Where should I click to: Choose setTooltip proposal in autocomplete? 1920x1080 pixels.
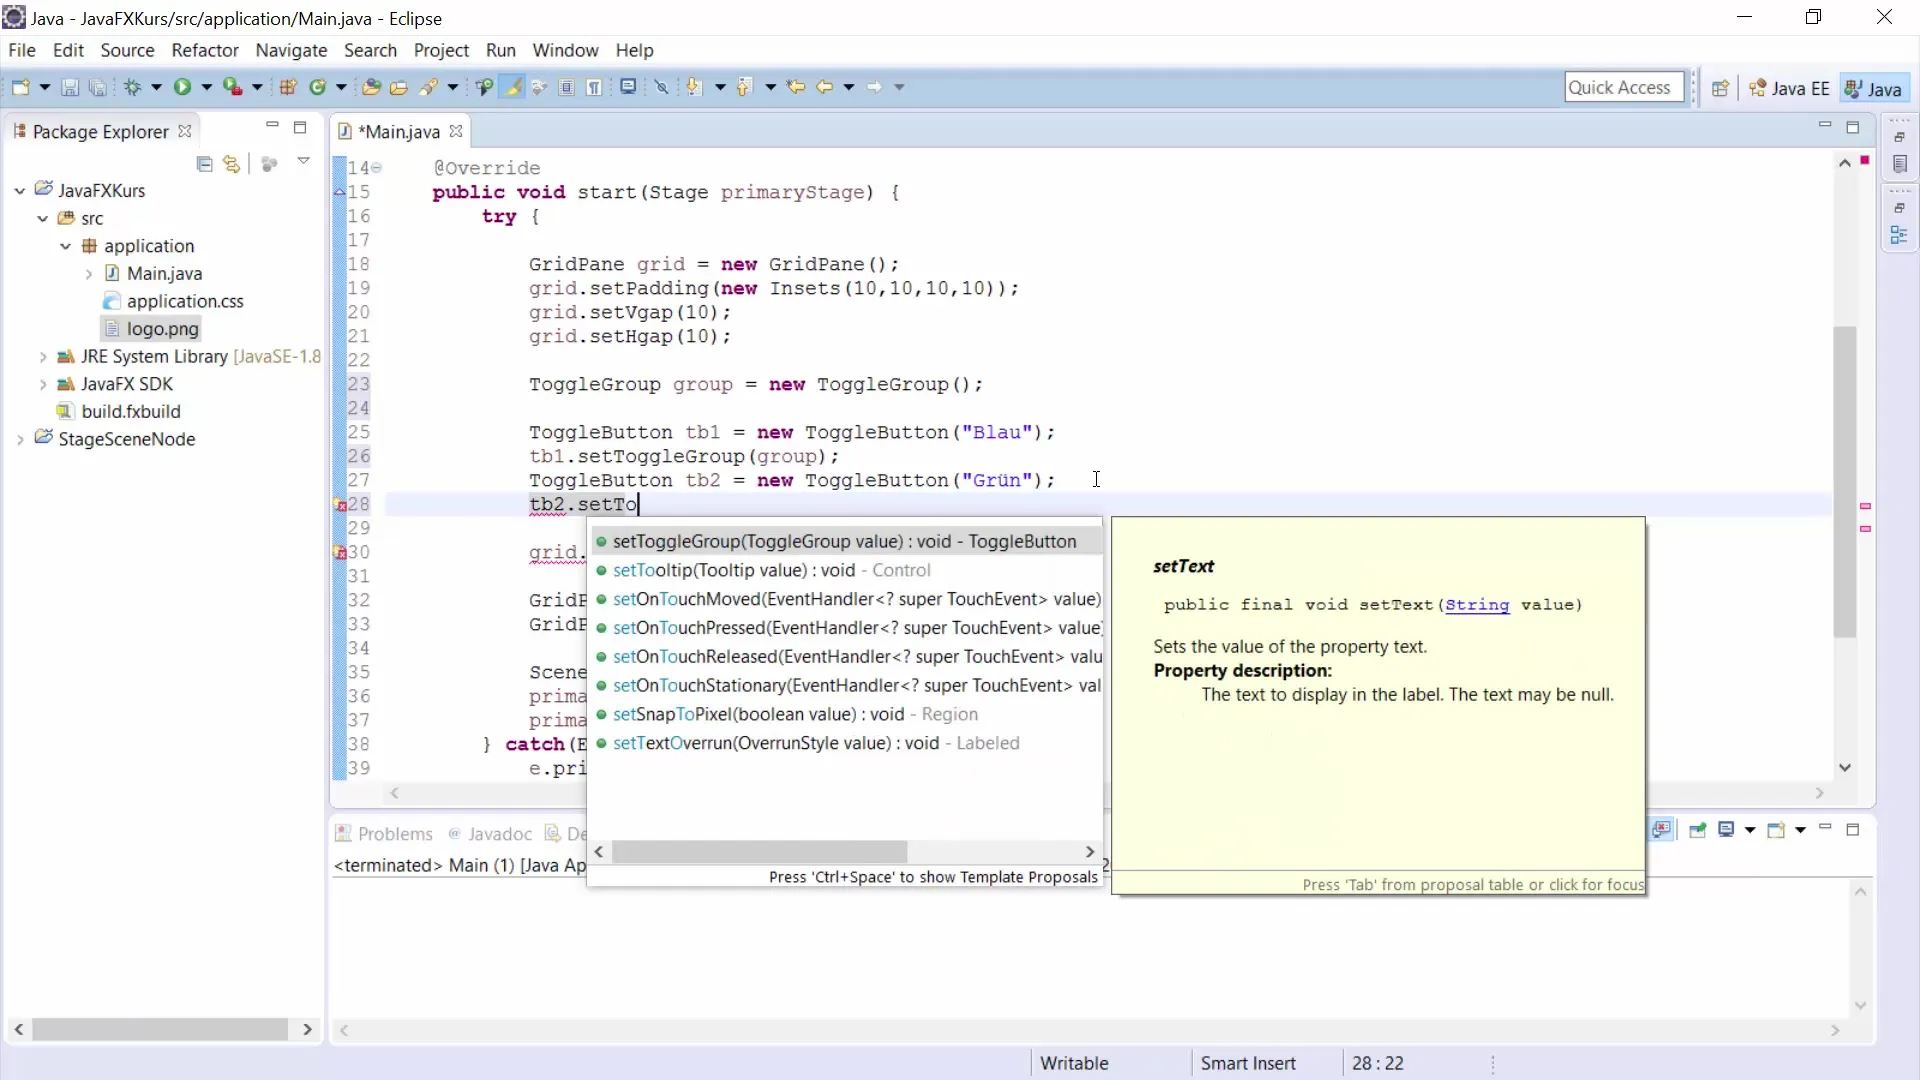tap(845, 570)
